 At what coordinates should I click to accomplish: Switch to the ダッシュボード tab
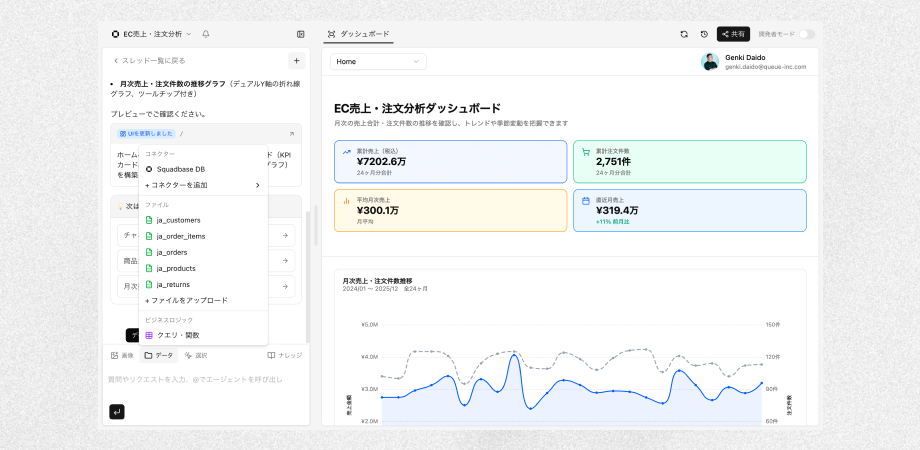point(358,34)
